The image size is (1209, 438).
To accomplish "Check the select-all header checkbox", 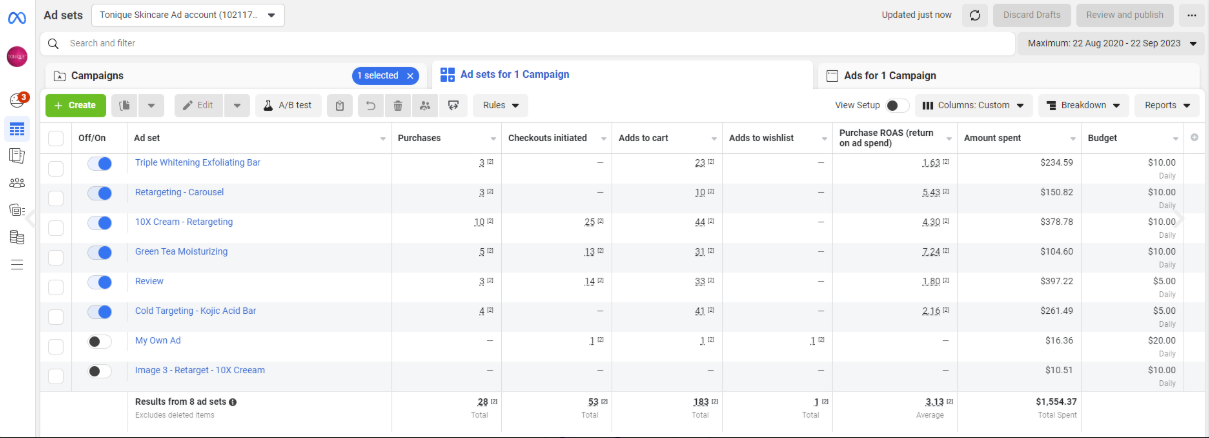I will (56, 138).
